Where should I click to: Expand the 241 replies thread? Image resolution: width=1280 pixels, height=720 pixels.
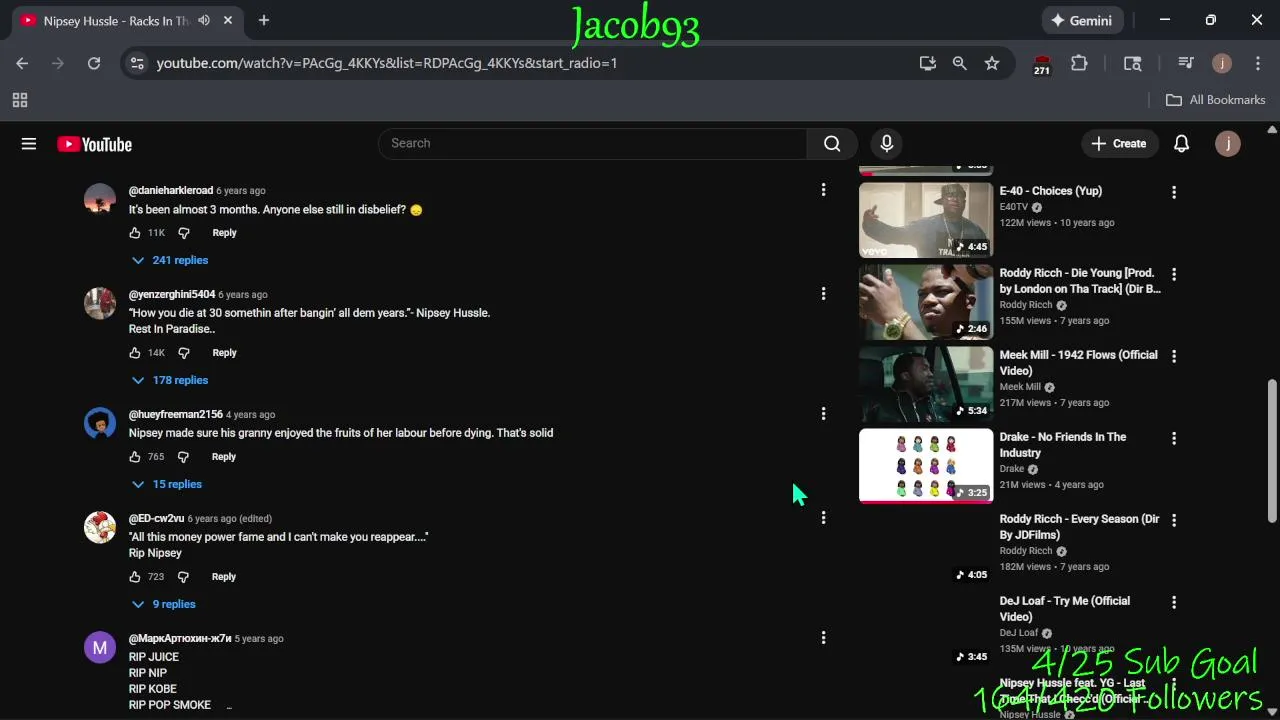[170, 260]
